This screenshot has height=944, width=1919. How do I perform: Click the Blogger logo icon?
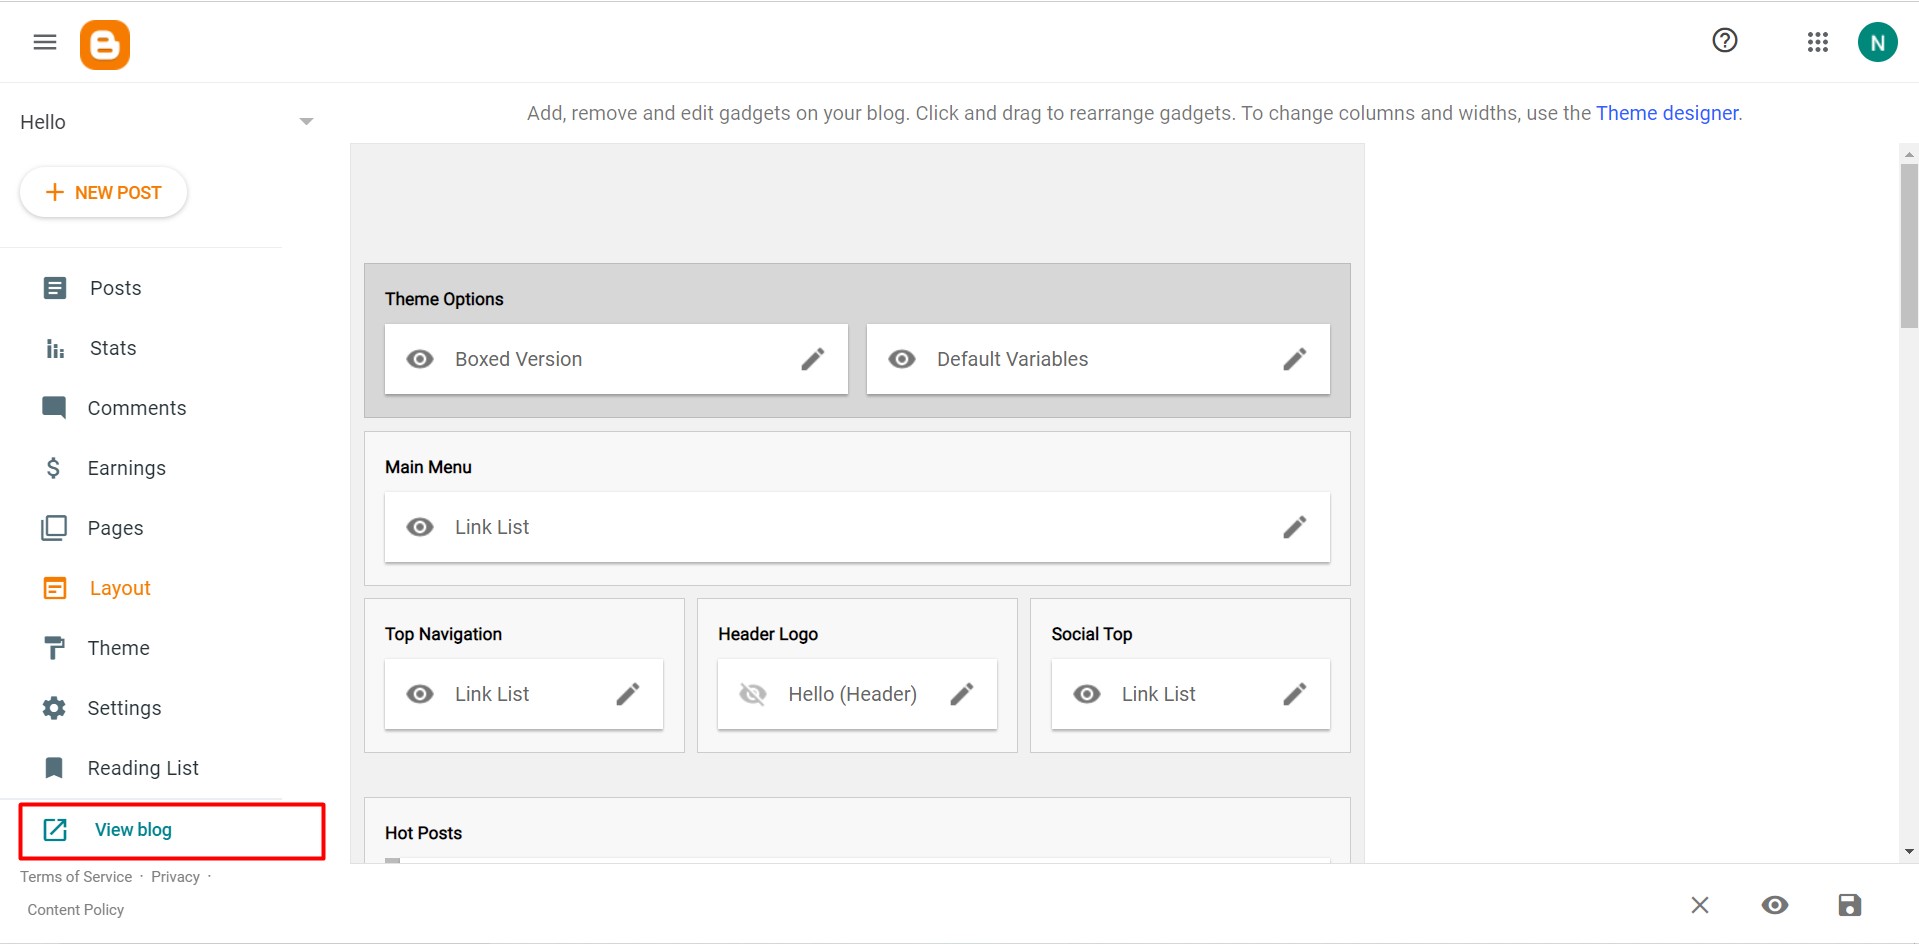(105, 45)
